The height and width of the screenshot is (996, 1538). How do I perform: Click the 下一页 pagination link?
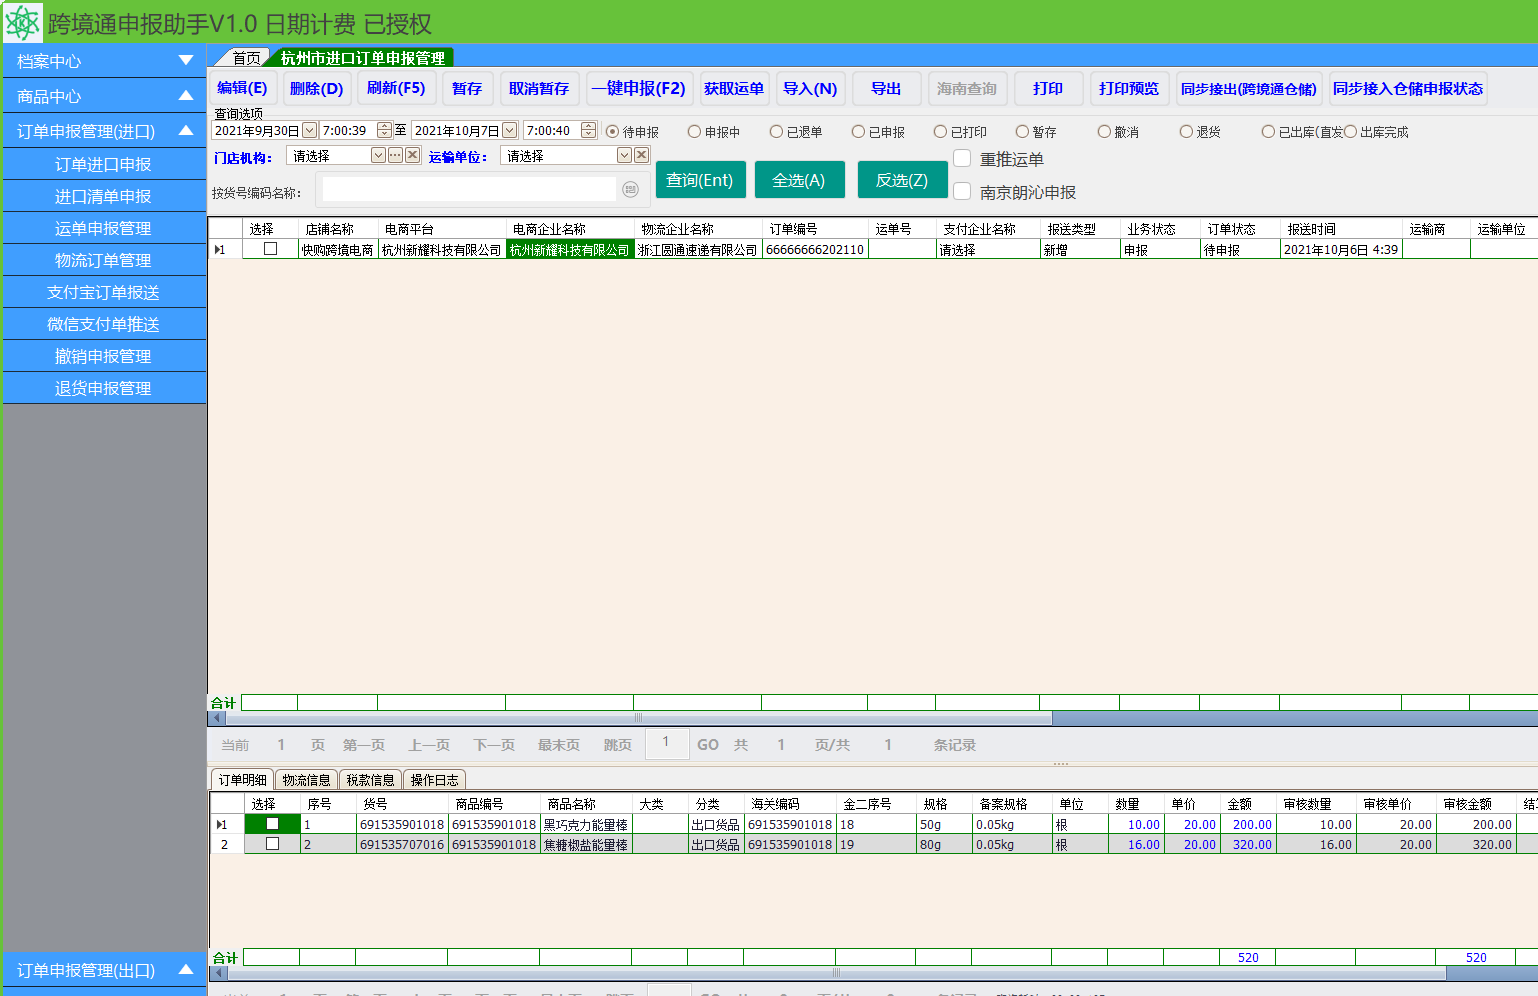[494, 745]
